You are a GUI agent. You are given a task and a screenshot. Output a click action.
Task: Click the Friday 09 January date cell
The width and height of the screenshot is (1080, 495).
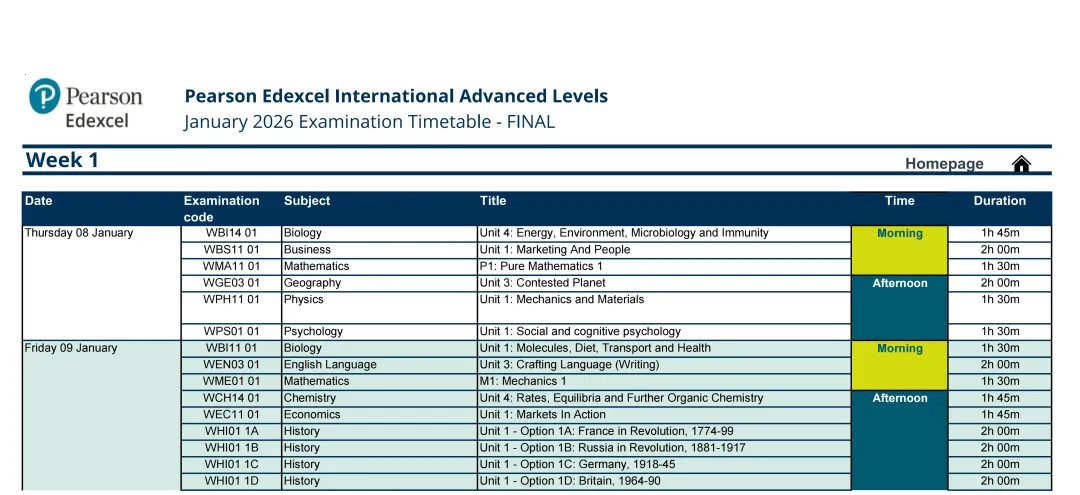click(102, 415)
